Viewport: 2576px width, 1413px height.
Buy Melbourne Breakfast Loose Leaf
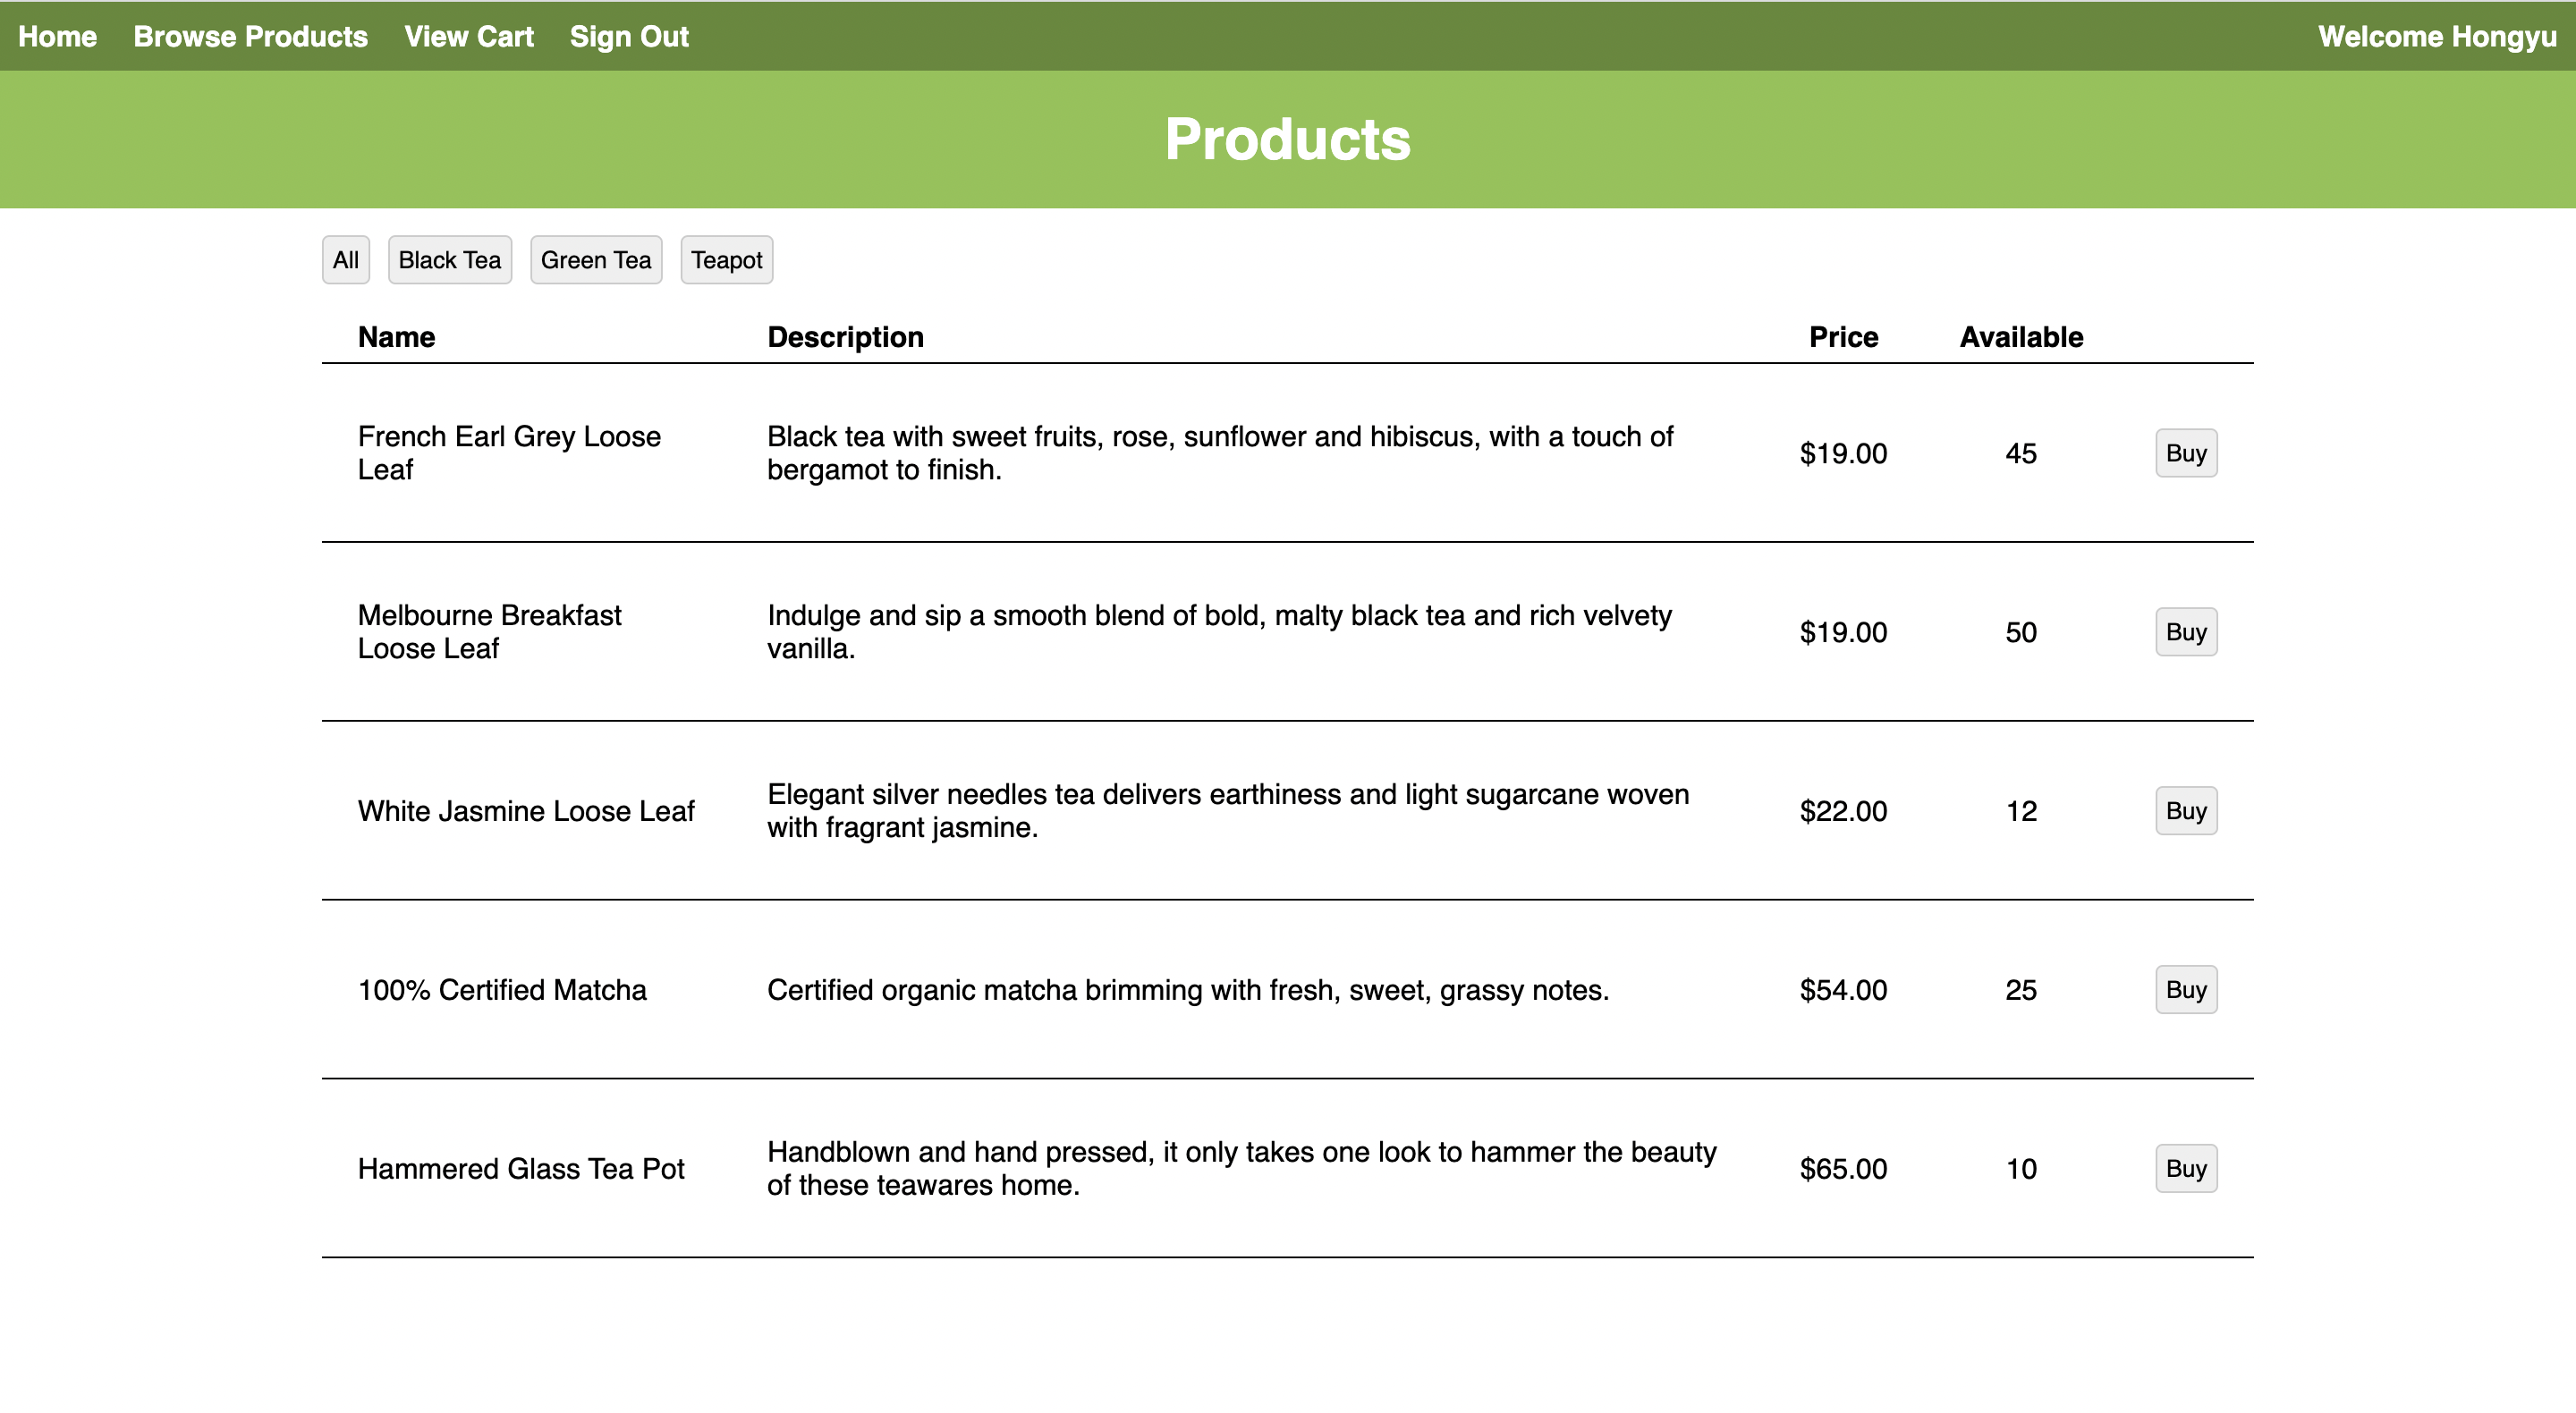point(2185,632)
